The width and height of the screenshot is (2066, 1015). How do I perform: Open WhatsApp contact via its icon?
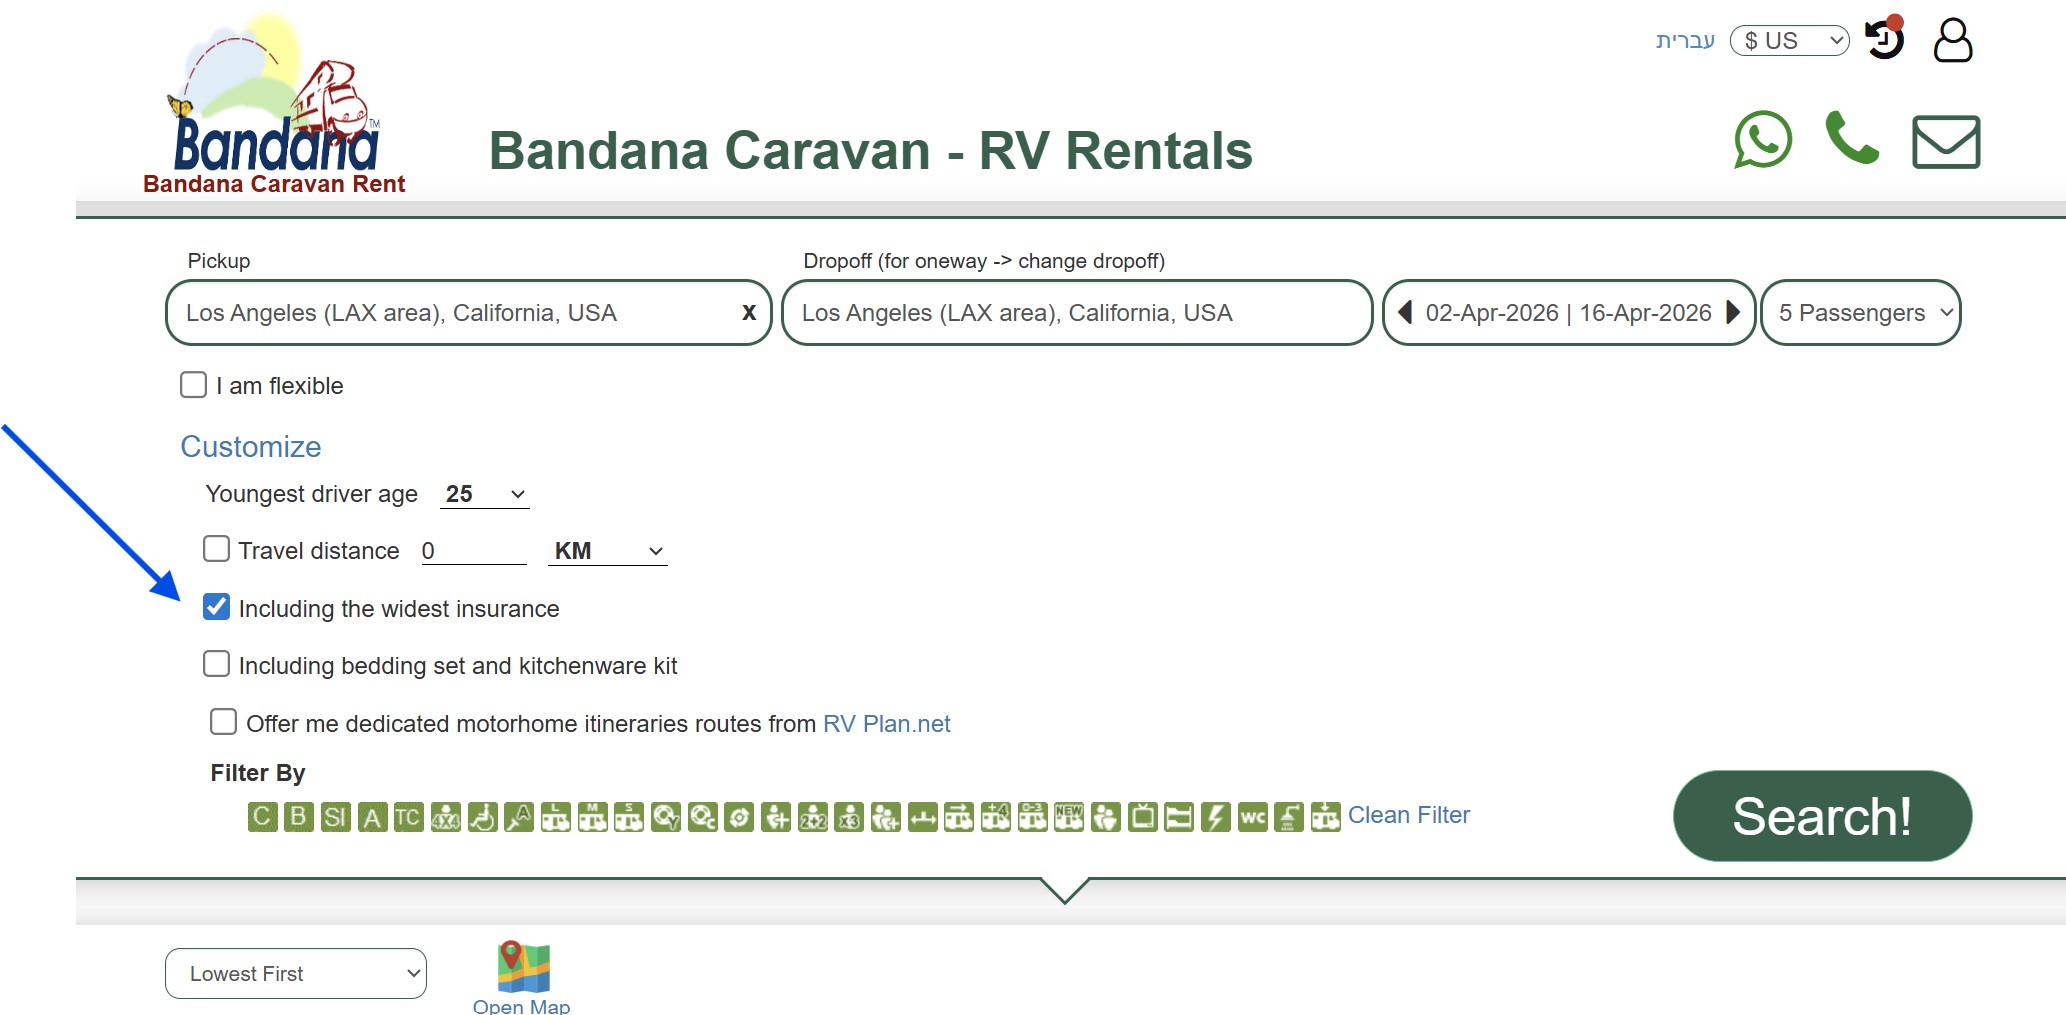click(1761, 140)
